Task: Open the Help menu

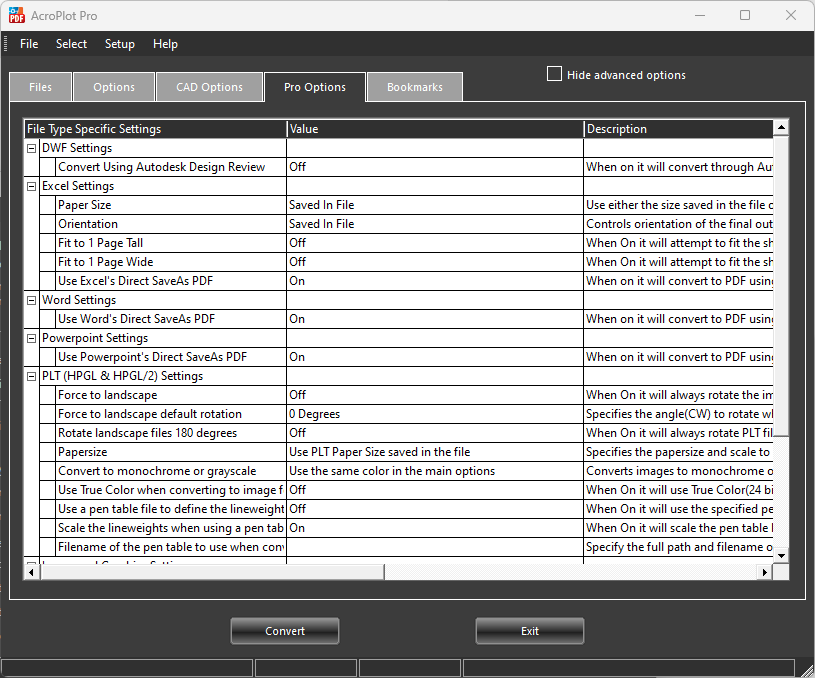Action: point(165,44)
